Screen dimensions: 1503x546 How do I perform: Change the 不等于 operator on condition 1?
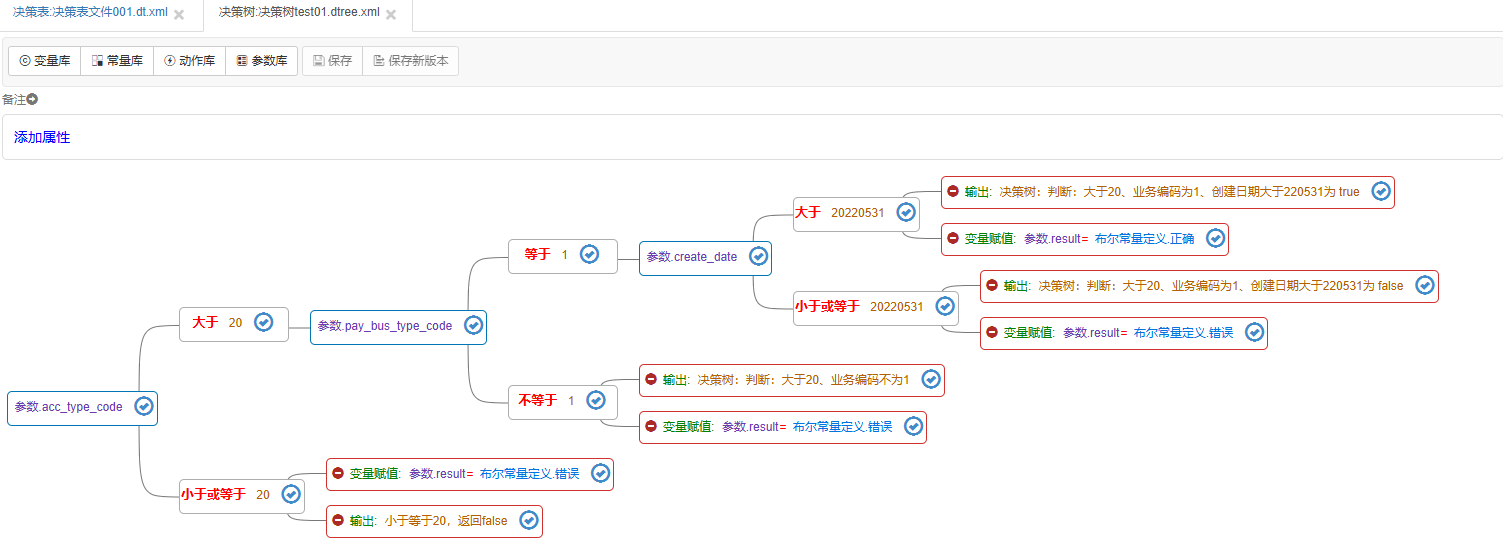[x=537, y=400]
